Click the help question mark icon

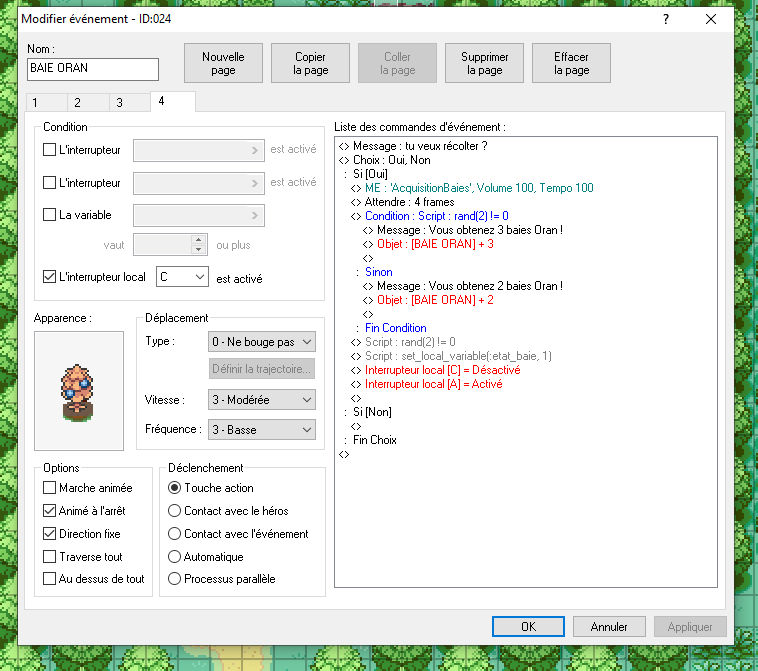click(666, 19)
